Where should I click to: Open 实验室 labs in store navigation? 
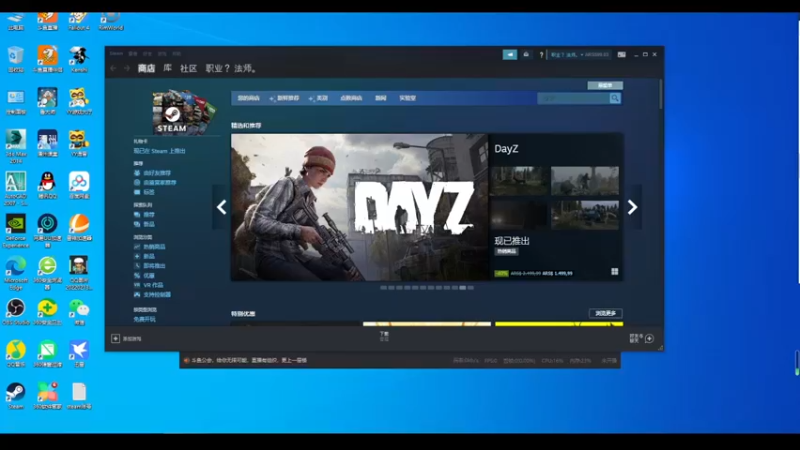[407, 98]
